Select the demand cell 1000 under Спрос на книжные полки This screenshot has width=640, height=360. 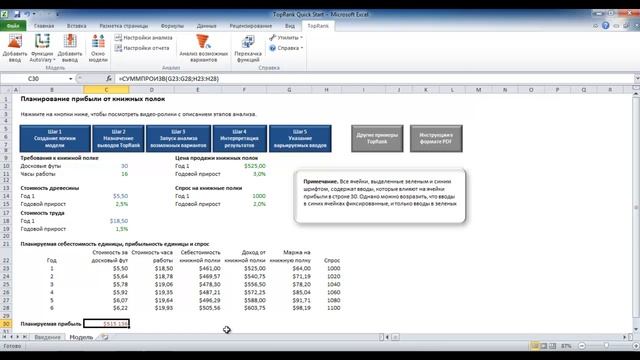click(x=244, y=196)
